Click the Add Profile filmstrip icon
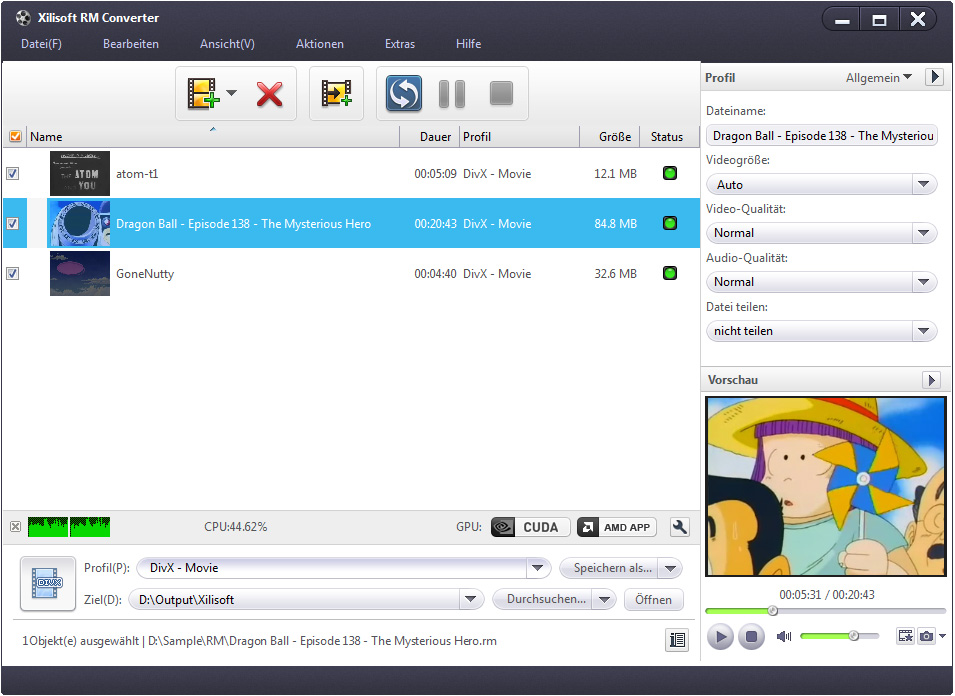 coord(336,93)
